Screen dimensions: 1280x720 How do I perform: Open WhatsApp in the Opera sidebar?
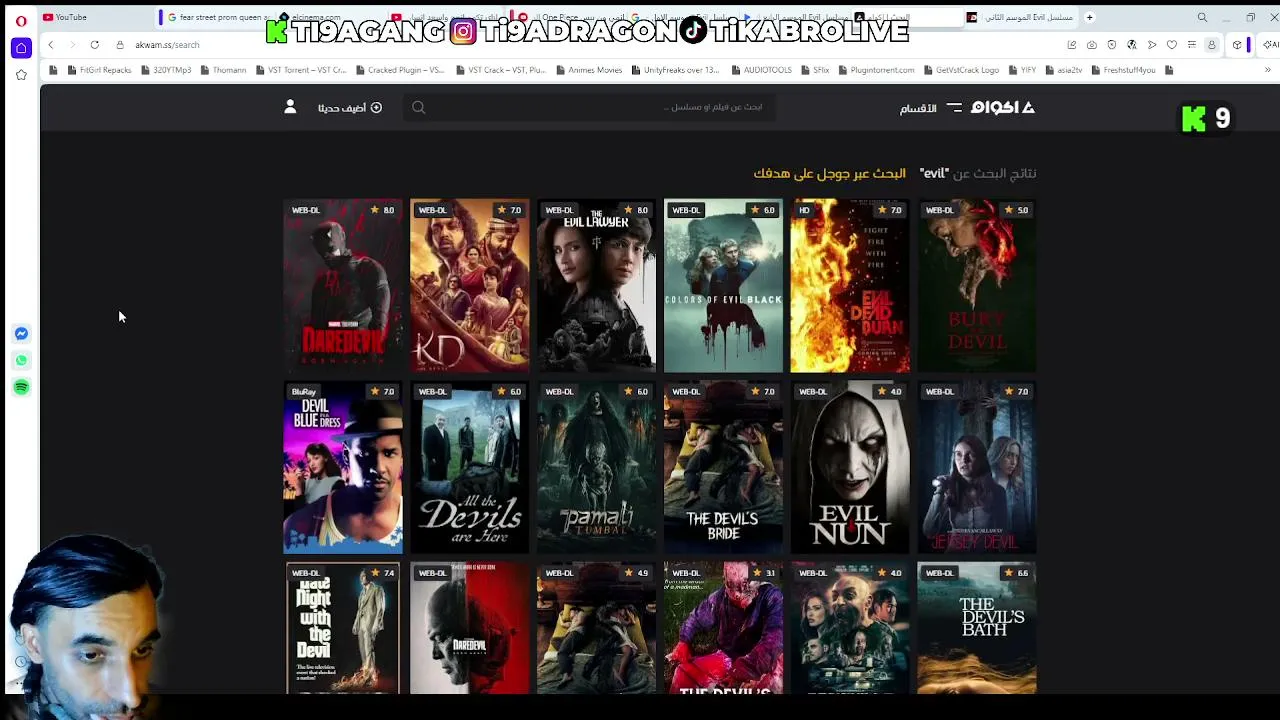[x=21, y=360]
